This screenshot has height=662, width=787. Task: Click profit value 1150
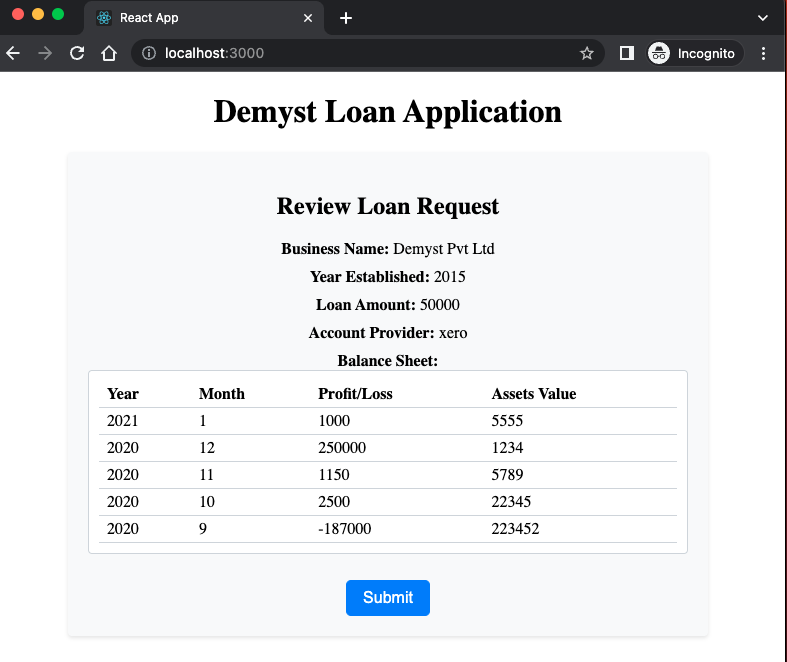pos(334,475)
